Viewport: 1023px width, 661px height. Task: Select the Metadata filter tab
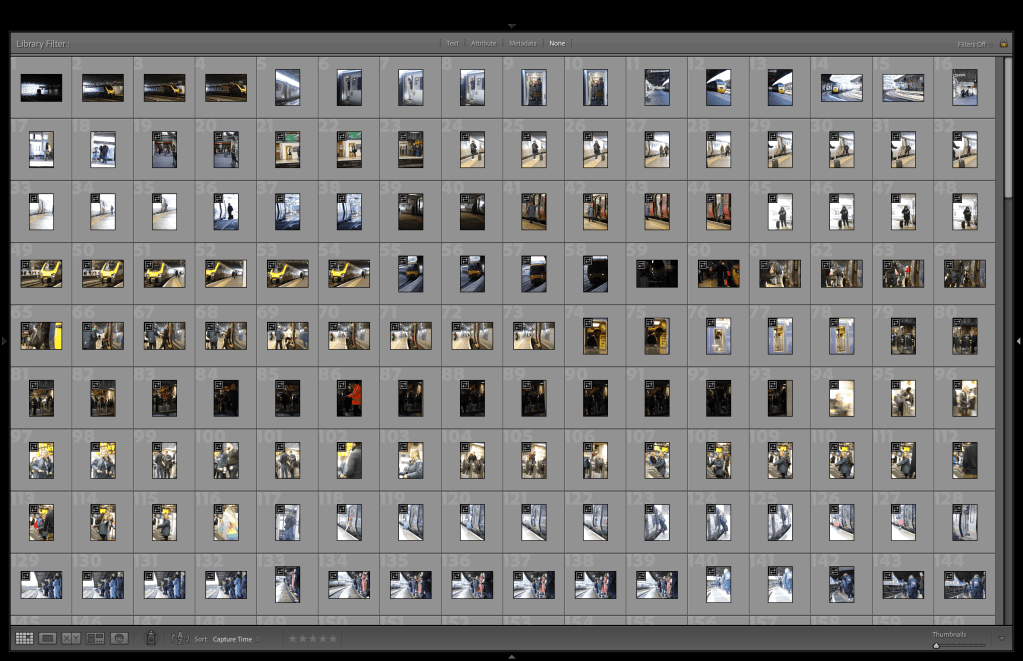[522, 44]
